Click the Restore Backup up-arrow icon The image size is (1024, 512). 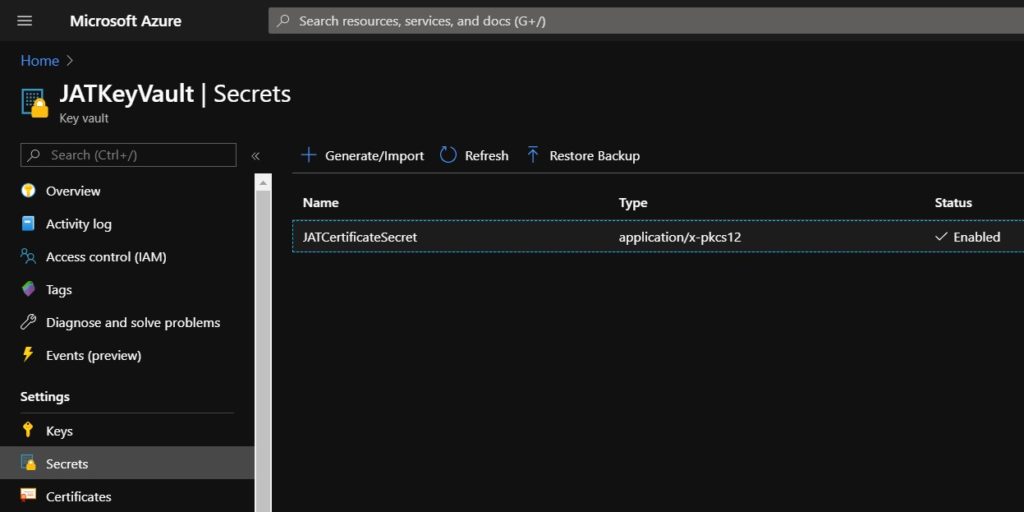(533, 155)
